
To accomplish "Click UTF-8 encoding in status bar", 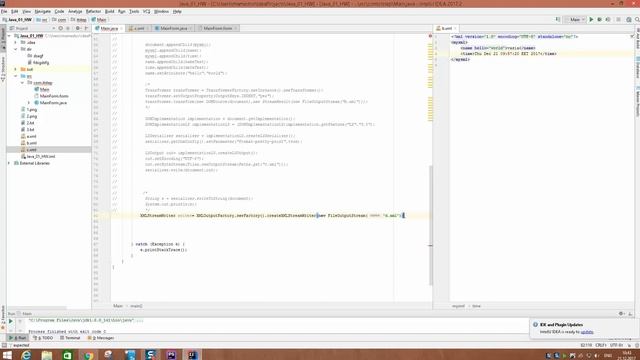I will pyautogui.click(x=616, y=345).
